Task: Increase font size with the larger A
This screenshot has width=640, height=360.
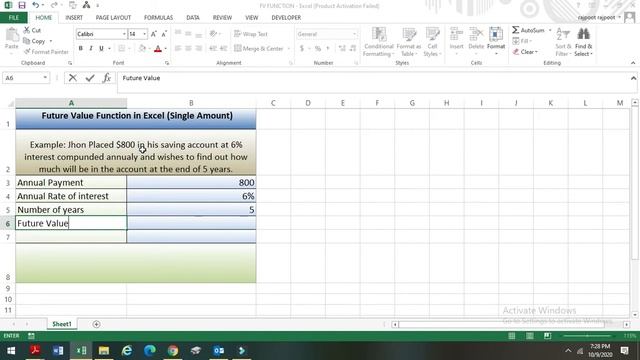Action: (x=153, y=34)
